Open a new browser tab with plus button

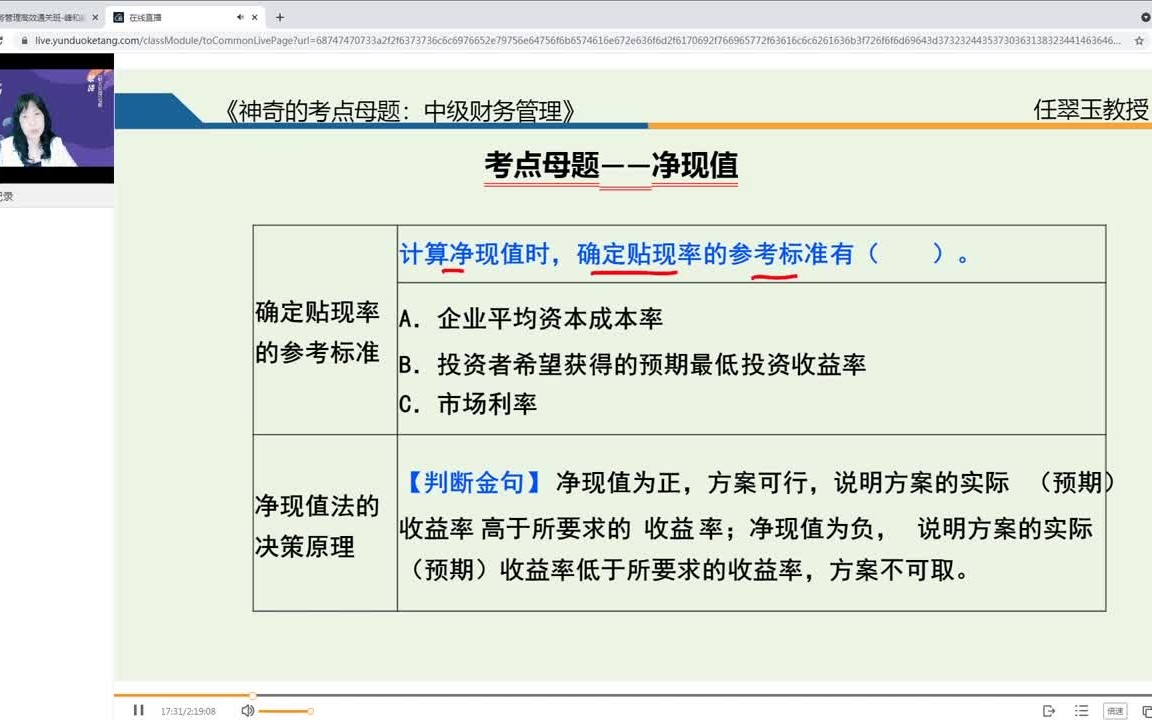pyautogui.click(x=280, y=17)
